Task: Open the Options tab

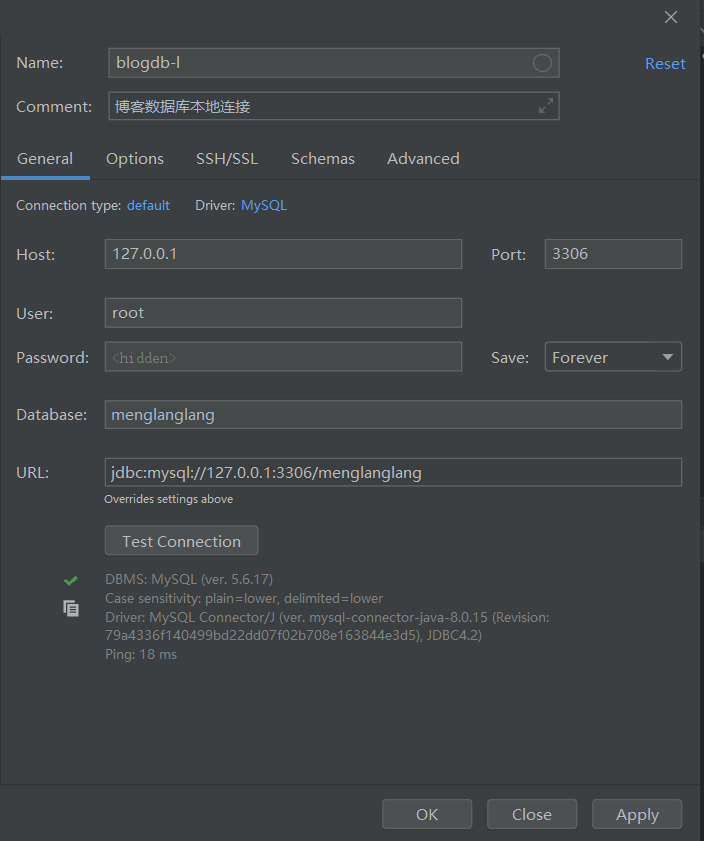Action: [135, 159]
